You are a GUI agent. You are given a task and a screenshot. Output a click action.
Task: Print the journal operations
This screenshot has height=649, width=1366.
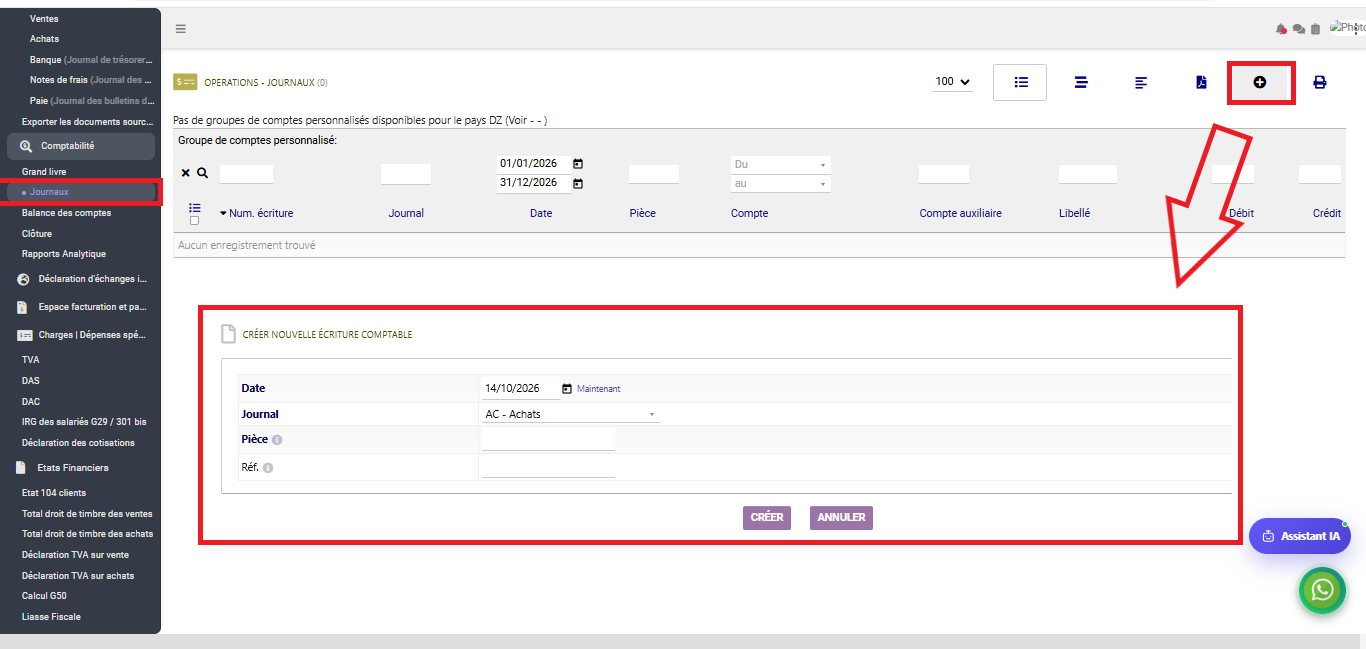(x=1319, y=82)
